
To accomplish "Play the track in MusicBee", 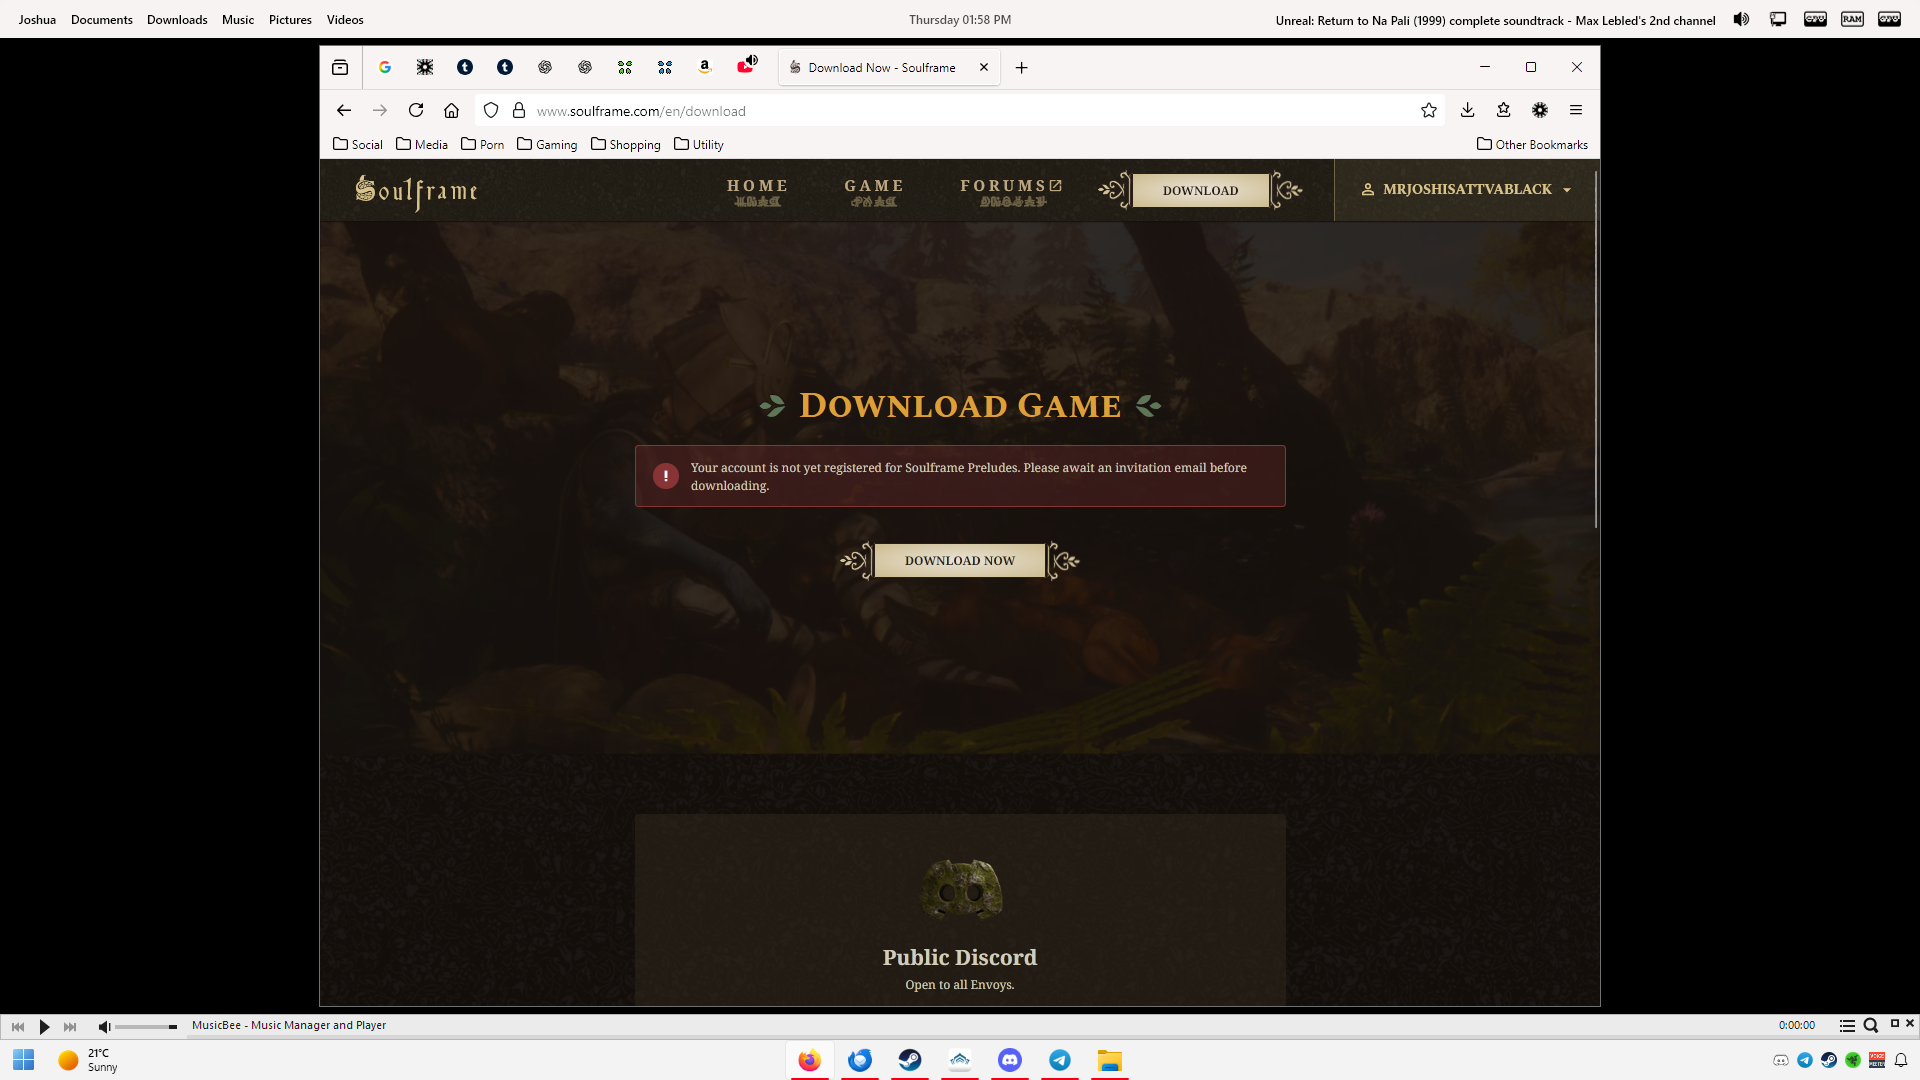I will 44,1026.
